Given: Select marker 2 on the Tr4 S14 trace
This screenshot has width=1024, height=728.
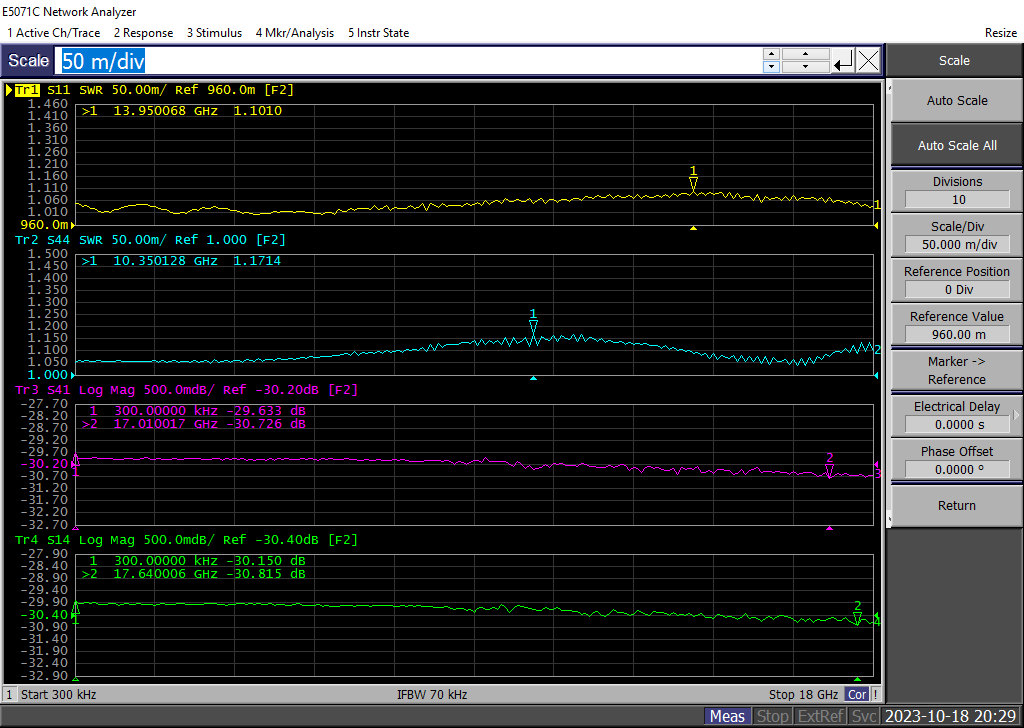Looking at the screenshot, I should tap(857, 618).
